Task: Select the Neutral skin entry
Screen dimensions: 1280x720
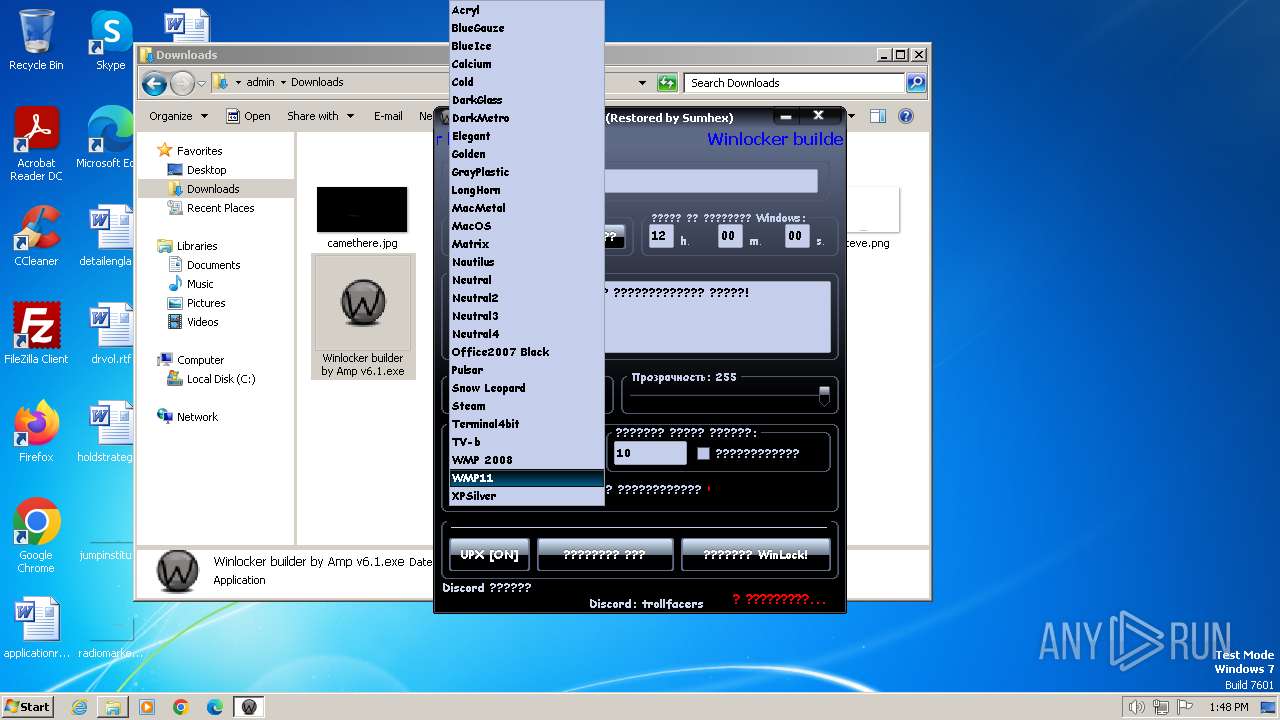Action: click(527, 280)
